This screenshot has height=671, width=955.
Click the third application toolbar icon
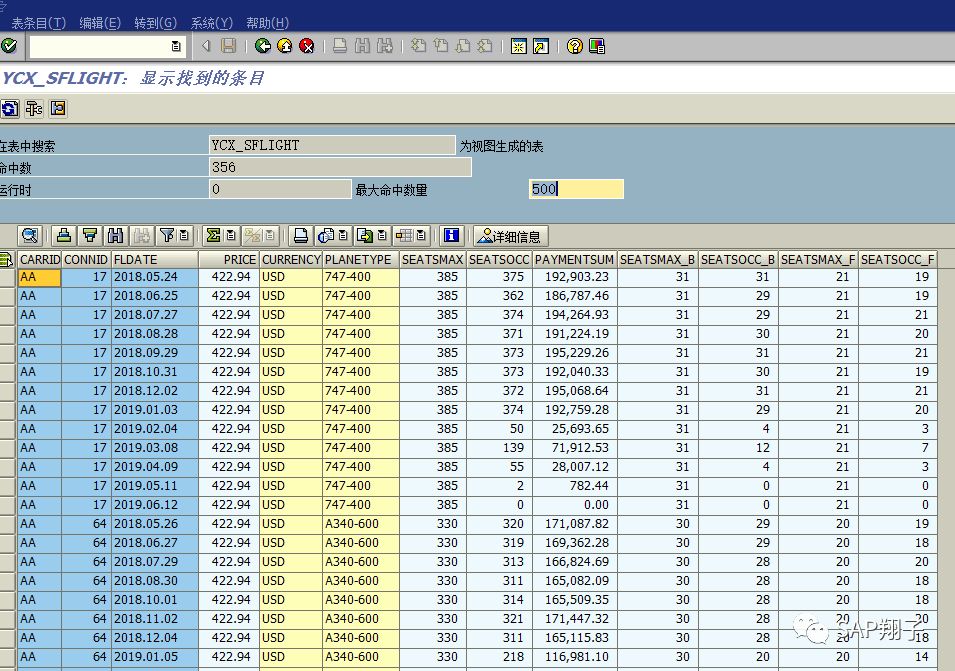click(x=58, y=109)
